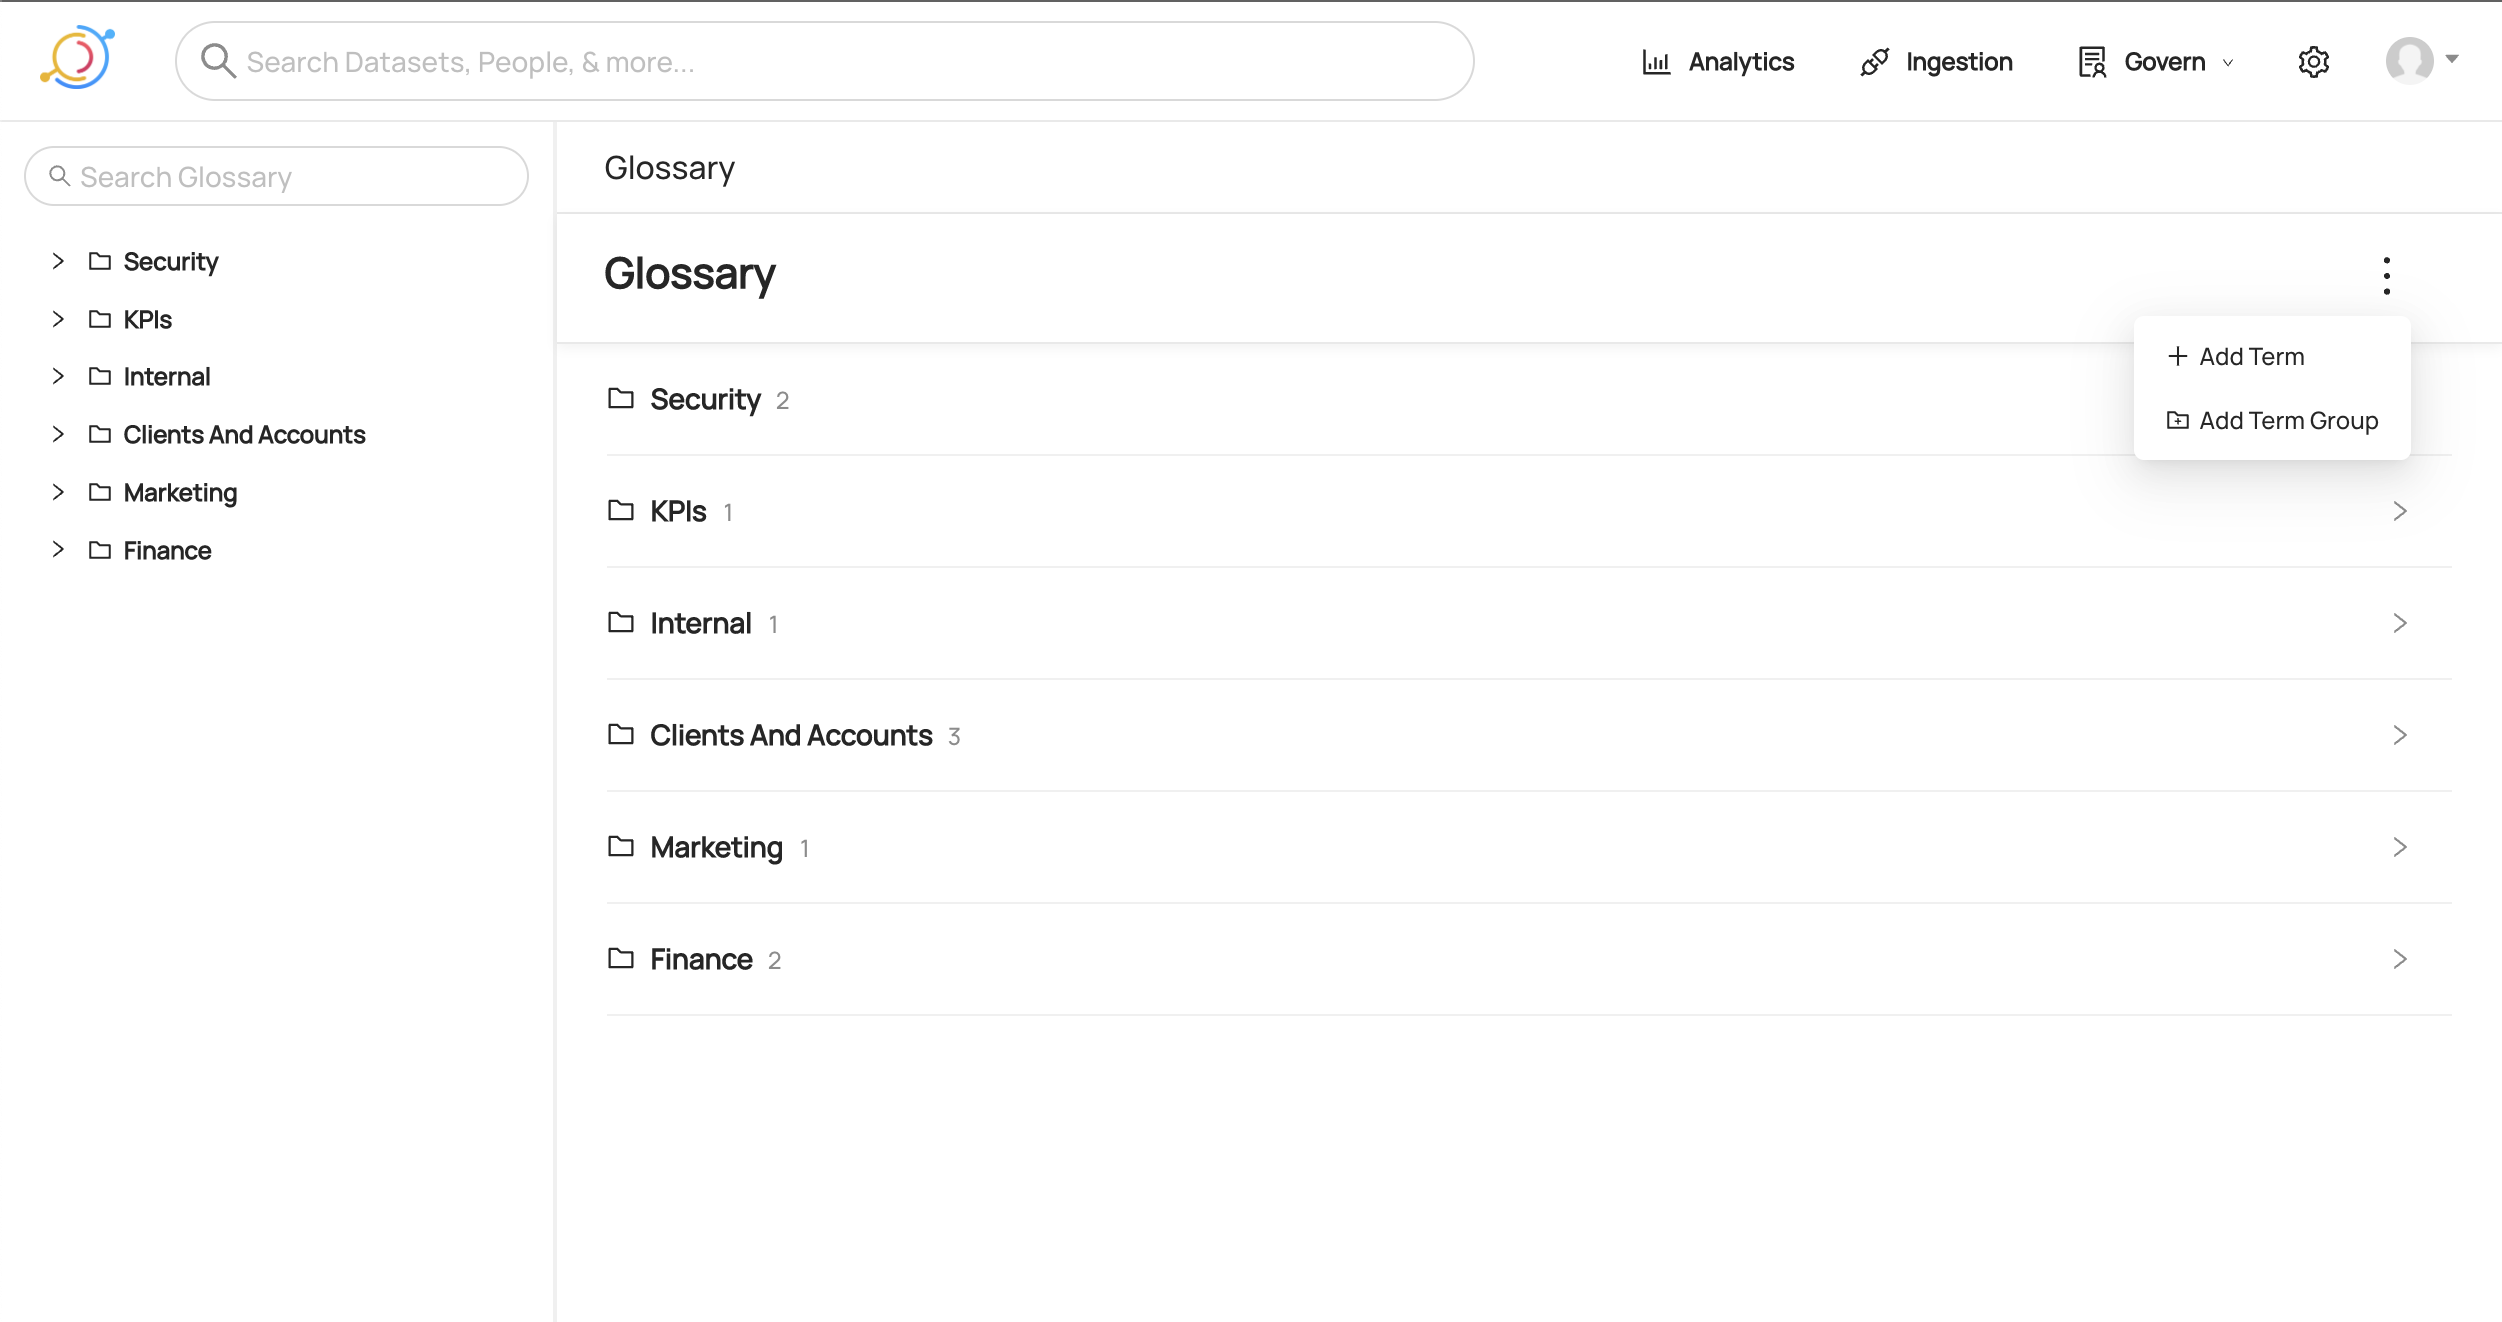Click the chevron arrow on Finance row
Screen dimensions: 2502x1322
tap(2399, 959)
